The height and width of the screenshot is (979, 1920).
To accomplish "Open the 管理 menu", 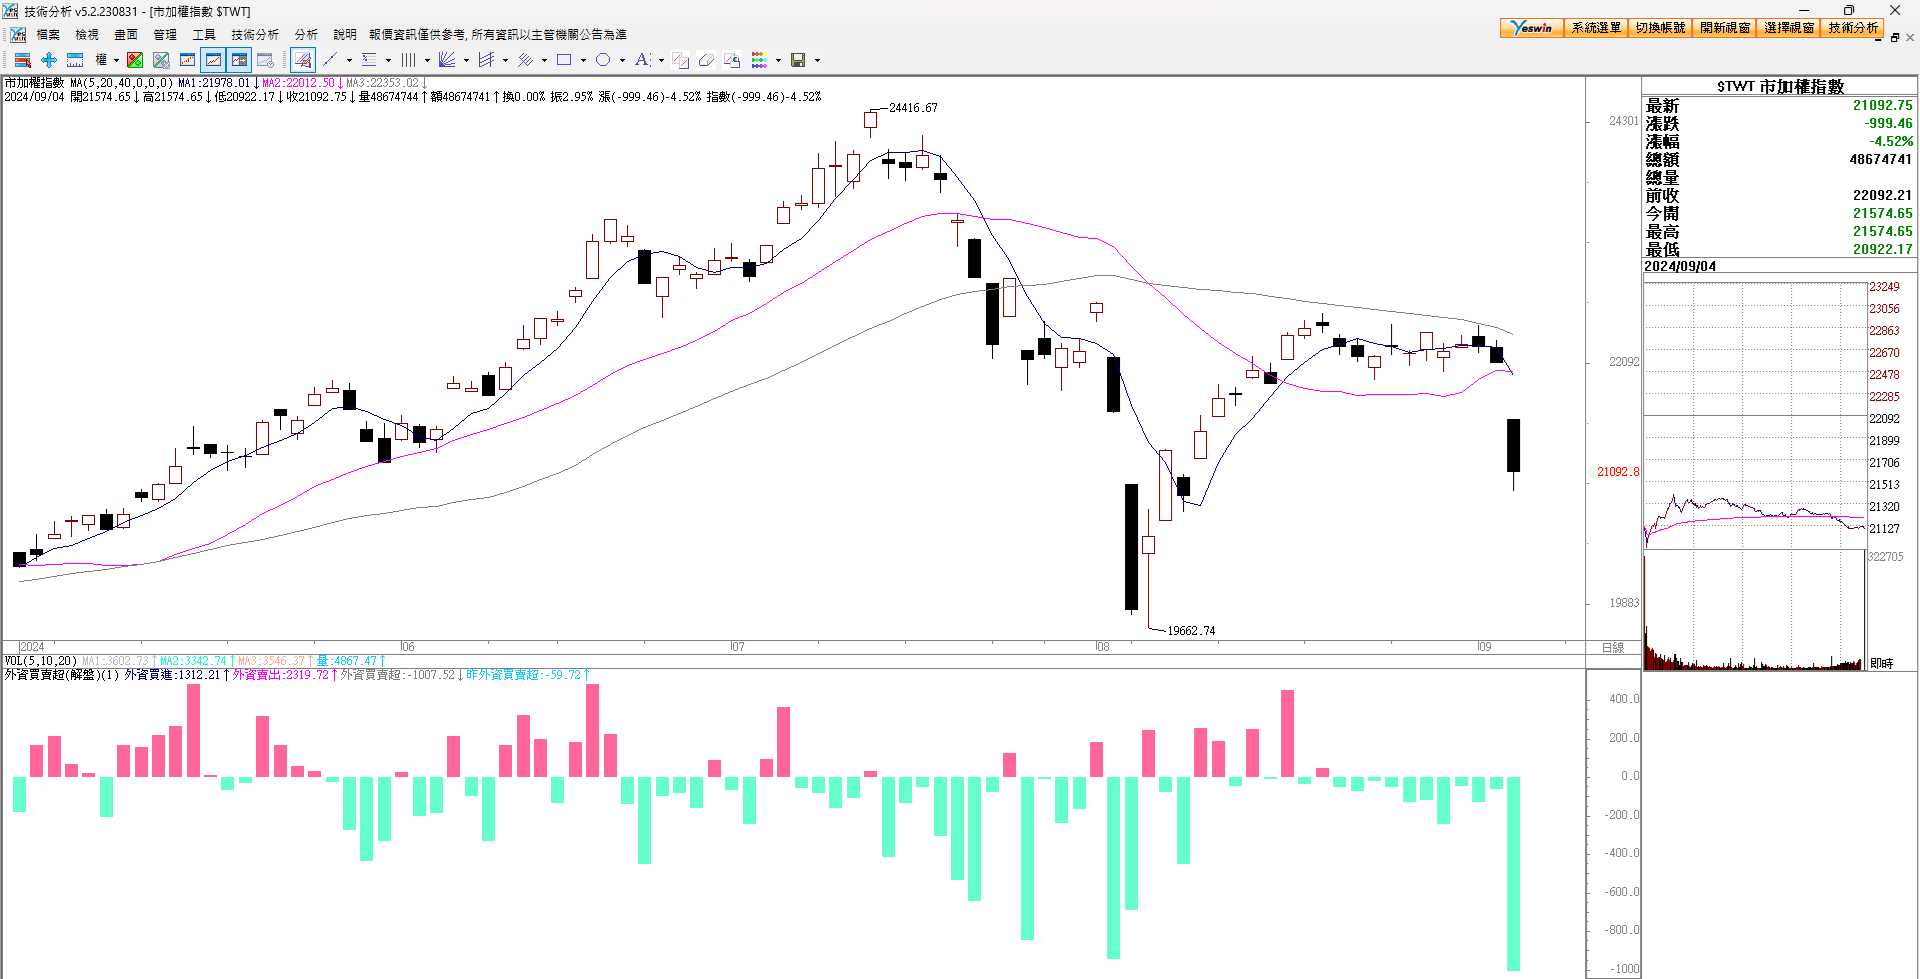I will (x=165, y=35).
